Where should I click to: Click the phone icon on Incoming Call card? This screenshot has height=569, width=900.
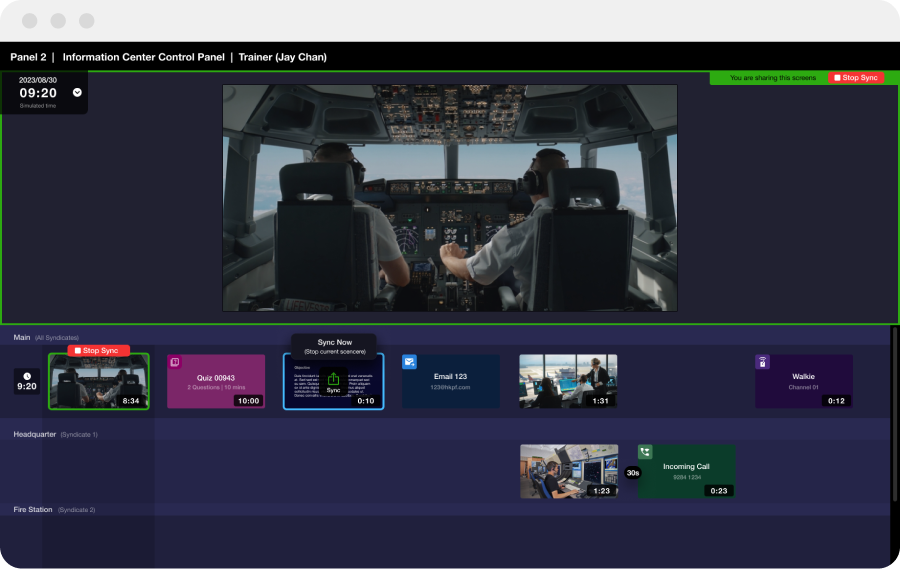(645, 452)
